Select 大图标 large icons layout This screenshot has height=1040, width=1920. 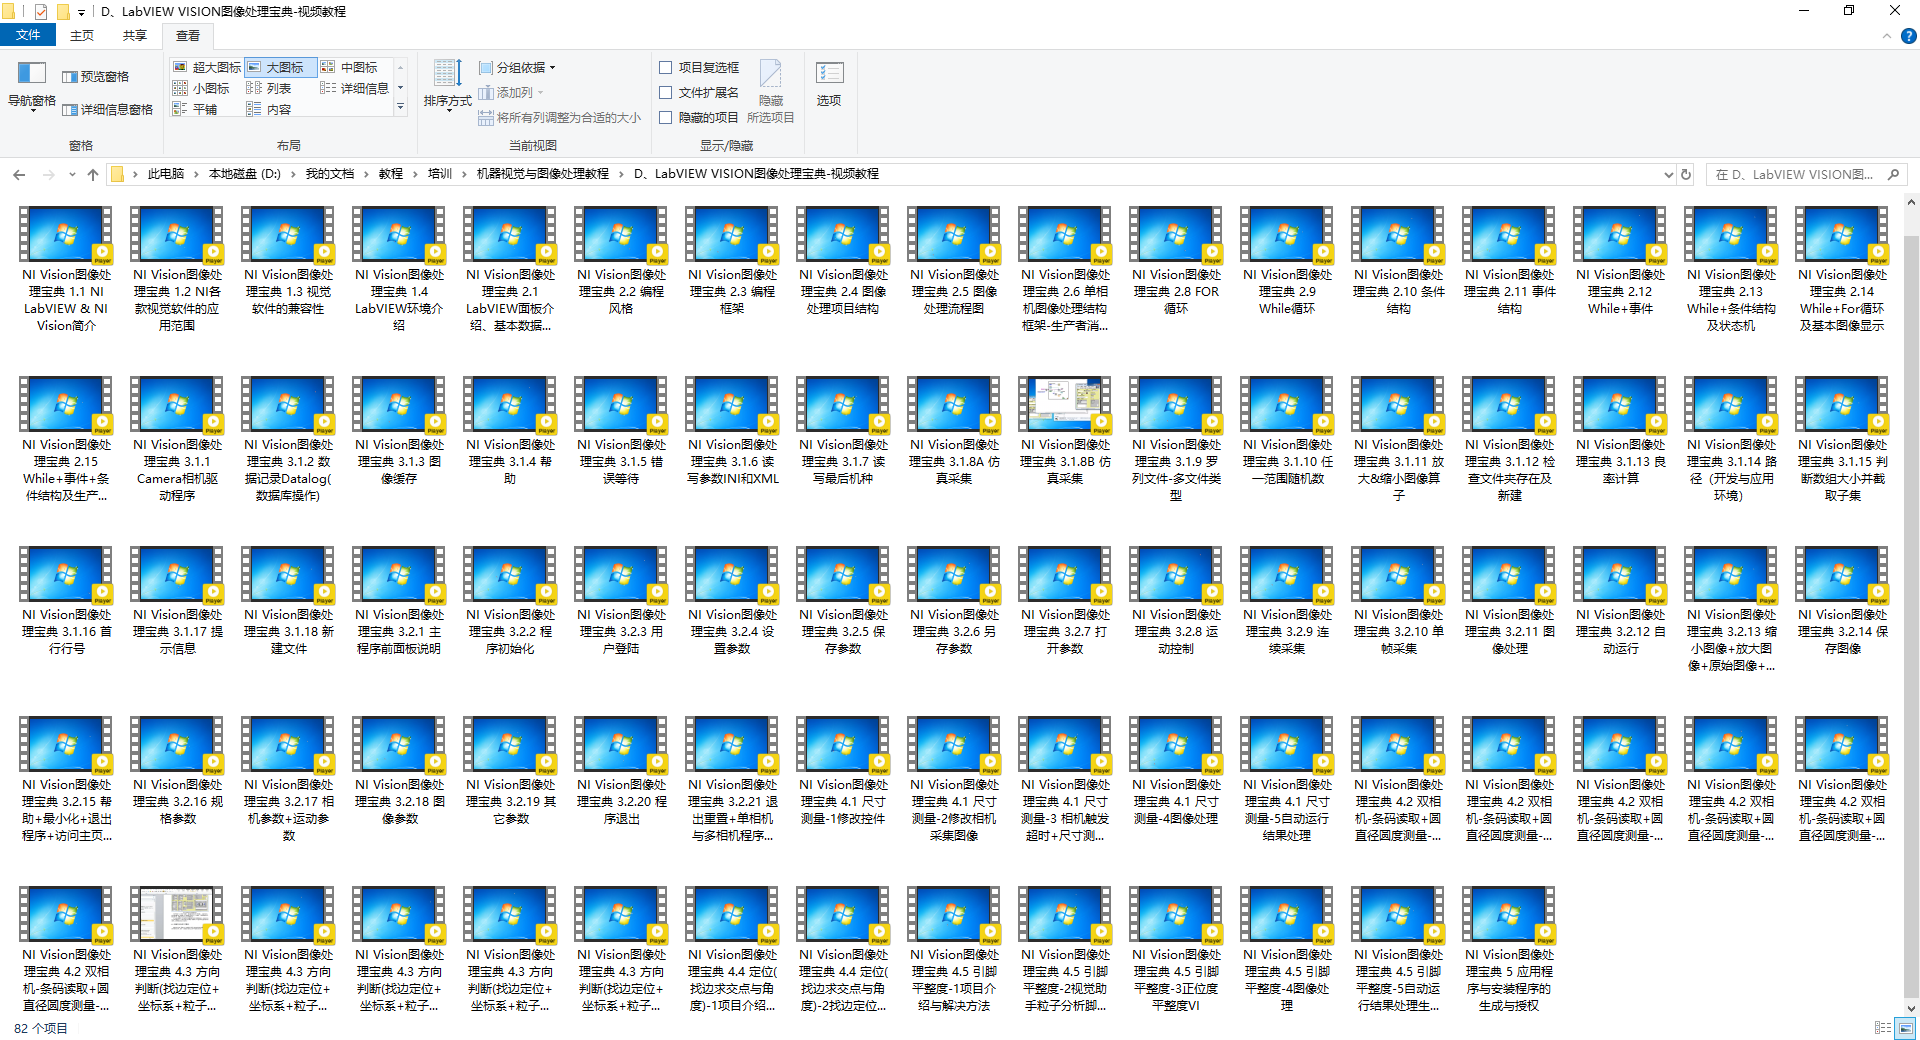pyautogui.click(x=280, y=67)
